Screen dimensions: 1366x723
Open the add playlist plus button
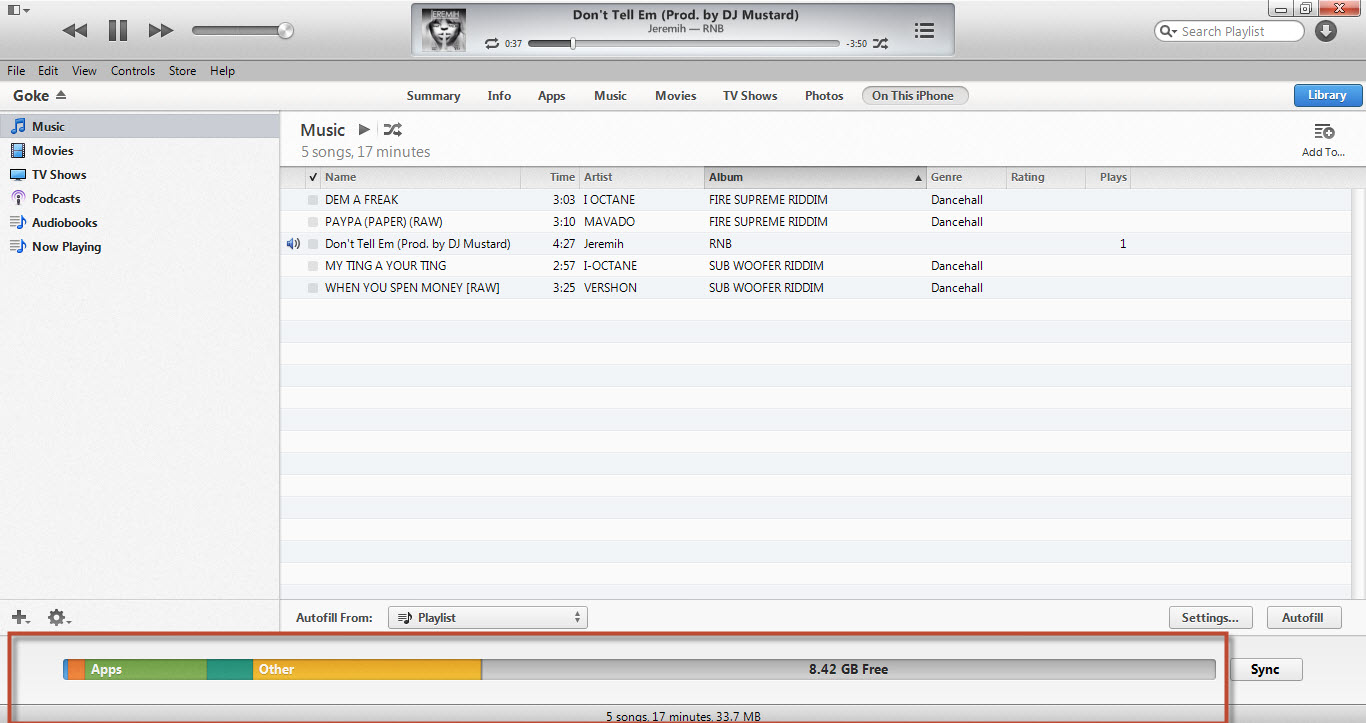tap(20, 618)
